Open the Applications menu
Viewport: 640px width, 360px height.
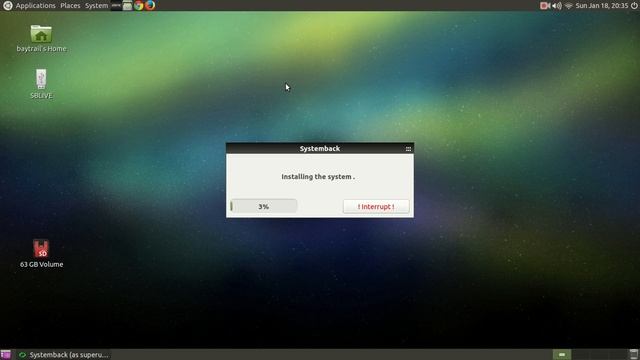[x=36, y=5]
